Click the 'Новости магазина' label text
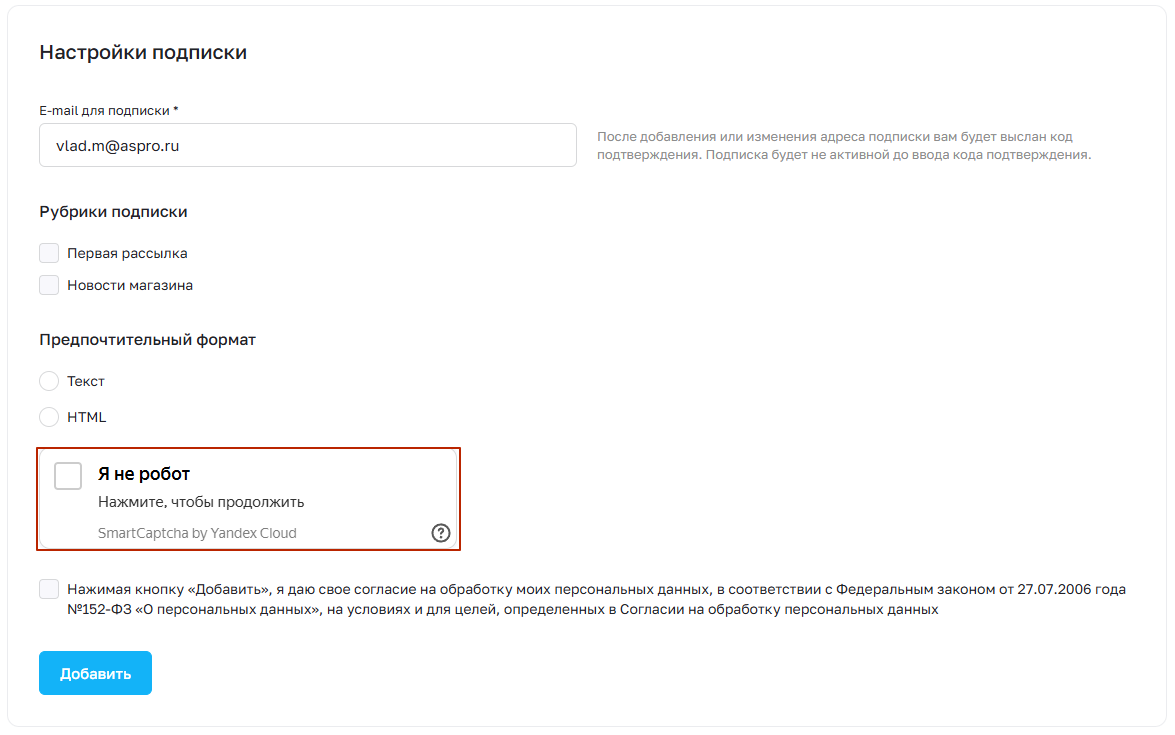This screenshot has height=735, width=1175. (x=130, y=285)
